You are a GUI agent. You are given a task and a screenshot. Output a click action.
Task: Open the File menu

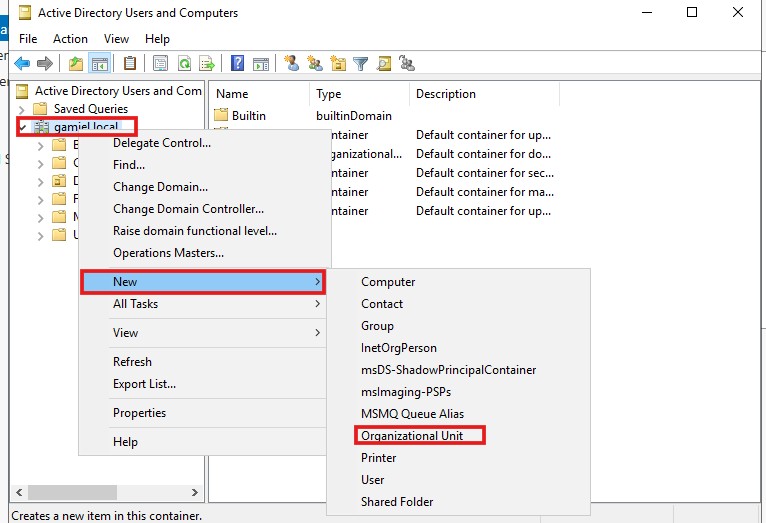click(28, 39)
